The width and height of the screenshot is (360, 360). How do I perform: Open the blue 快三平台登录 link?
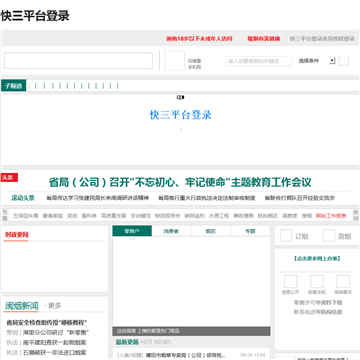[x=181, y=115]
